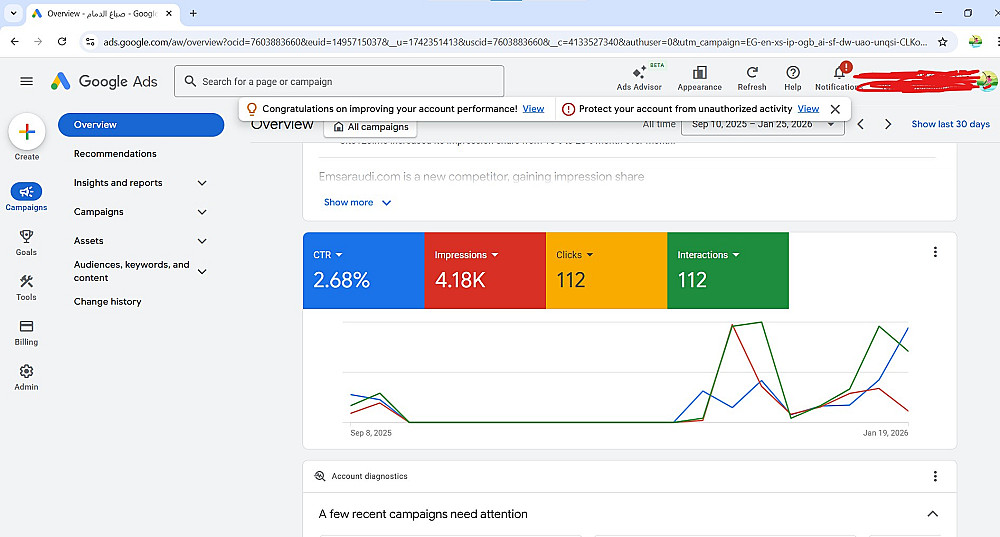Open the Help icon
This screenshot has width=1000, height=537.
coord(793,73)
